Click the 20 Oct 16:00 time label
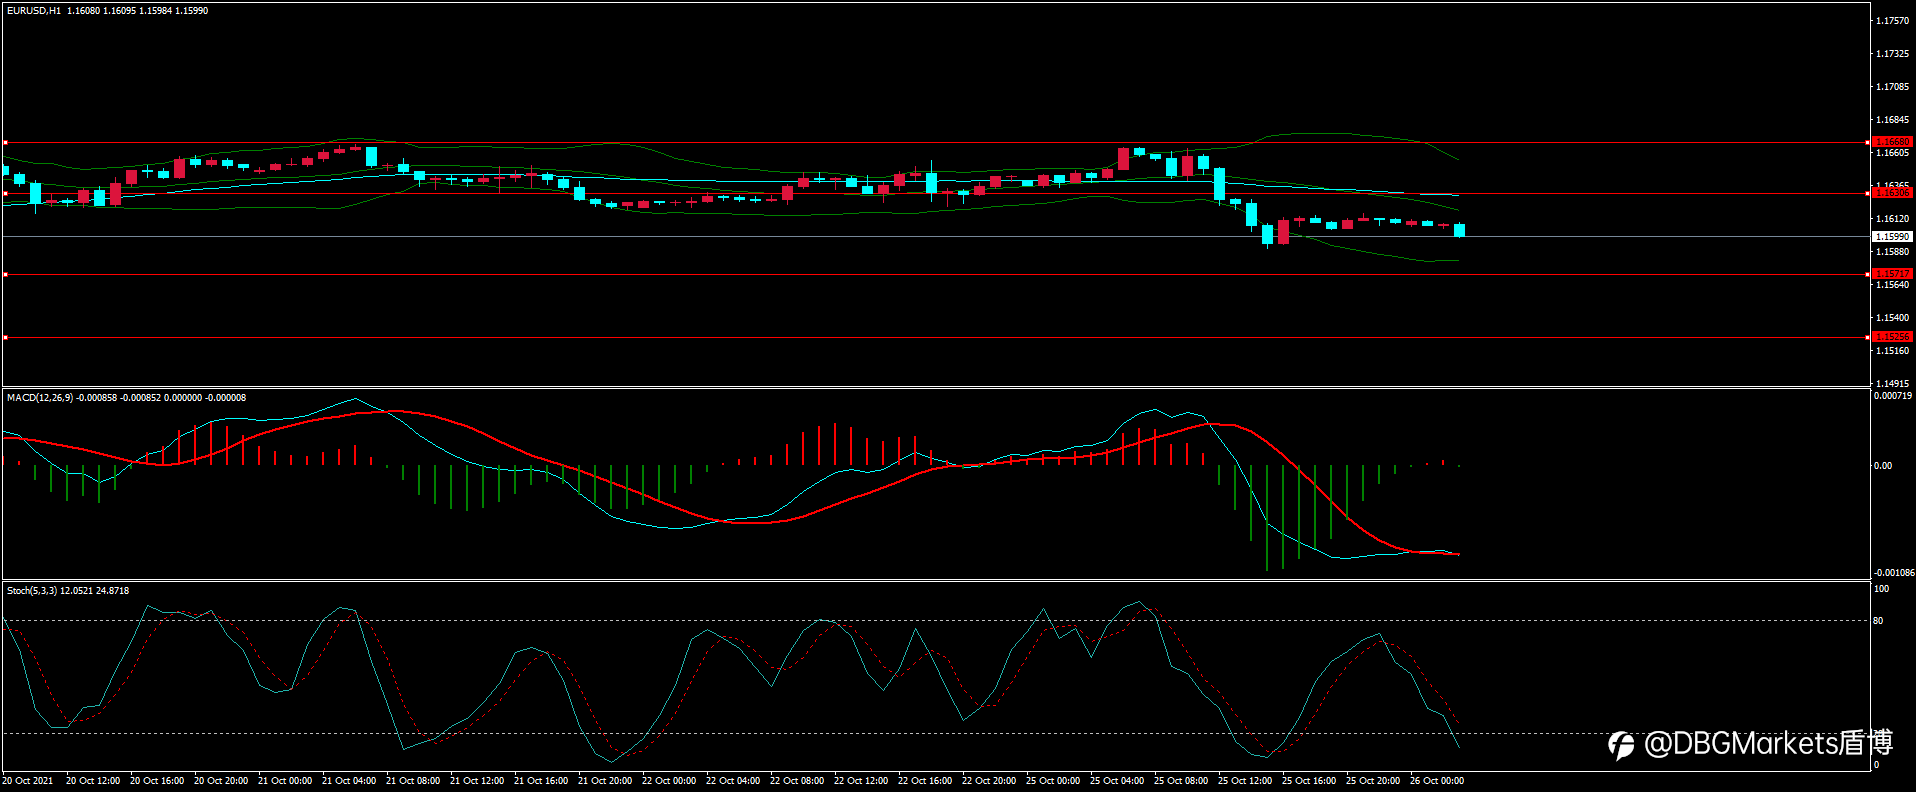 pos(157,781)
